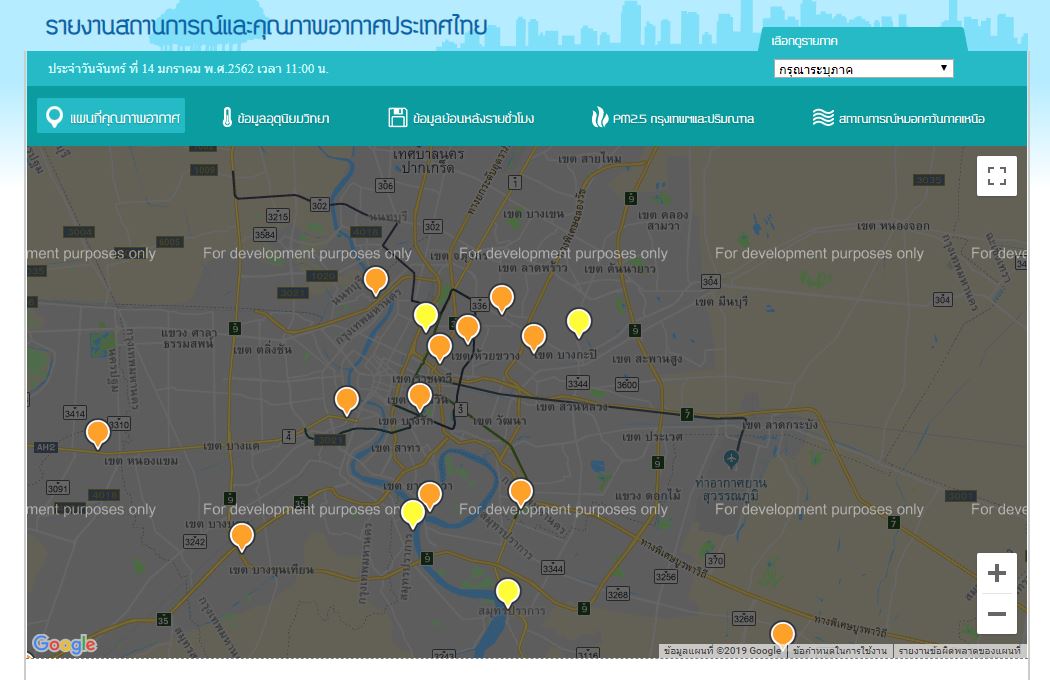Select orange marker above route 4 shield
The image size is (1050, 680).
tap(346, 401)
